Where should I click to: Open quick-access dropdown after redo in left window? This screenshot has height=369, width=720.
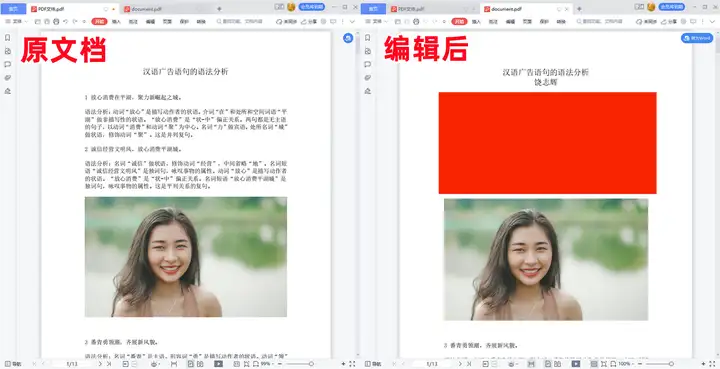pyautogui.click(x=84, y=22)
